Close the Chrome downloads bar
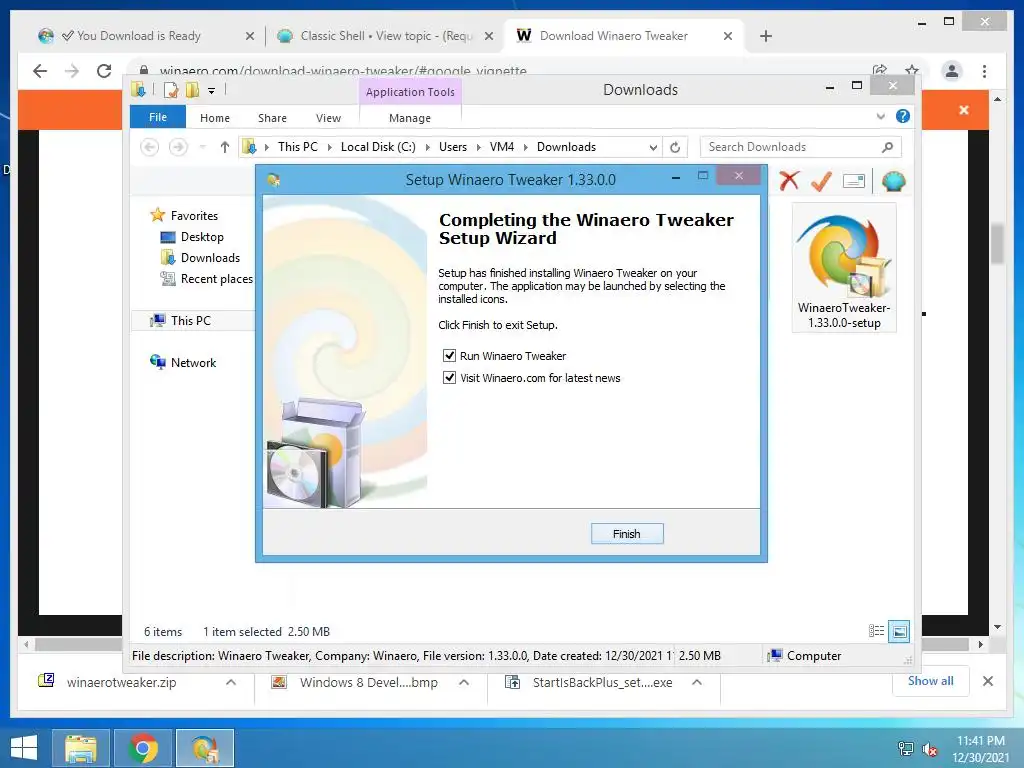The height and width of the screenshot is (768, 1024). 988,681
